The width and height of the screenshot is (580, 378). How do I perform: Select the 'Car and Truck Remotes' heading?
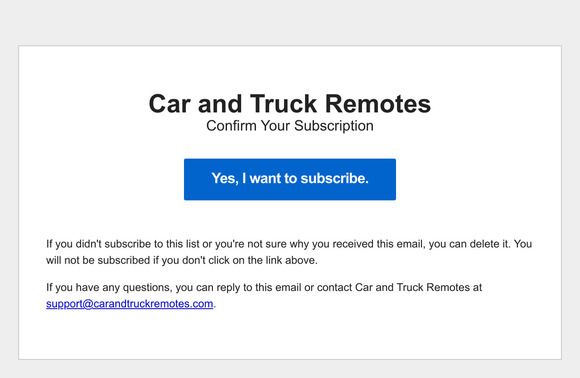point(290,104)
